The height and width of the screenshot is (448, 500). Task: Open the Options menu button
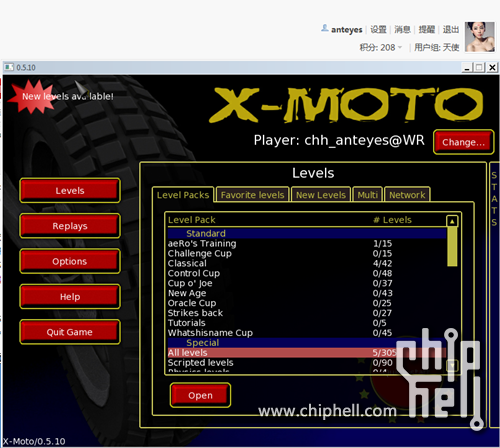(x=70, y=261)
